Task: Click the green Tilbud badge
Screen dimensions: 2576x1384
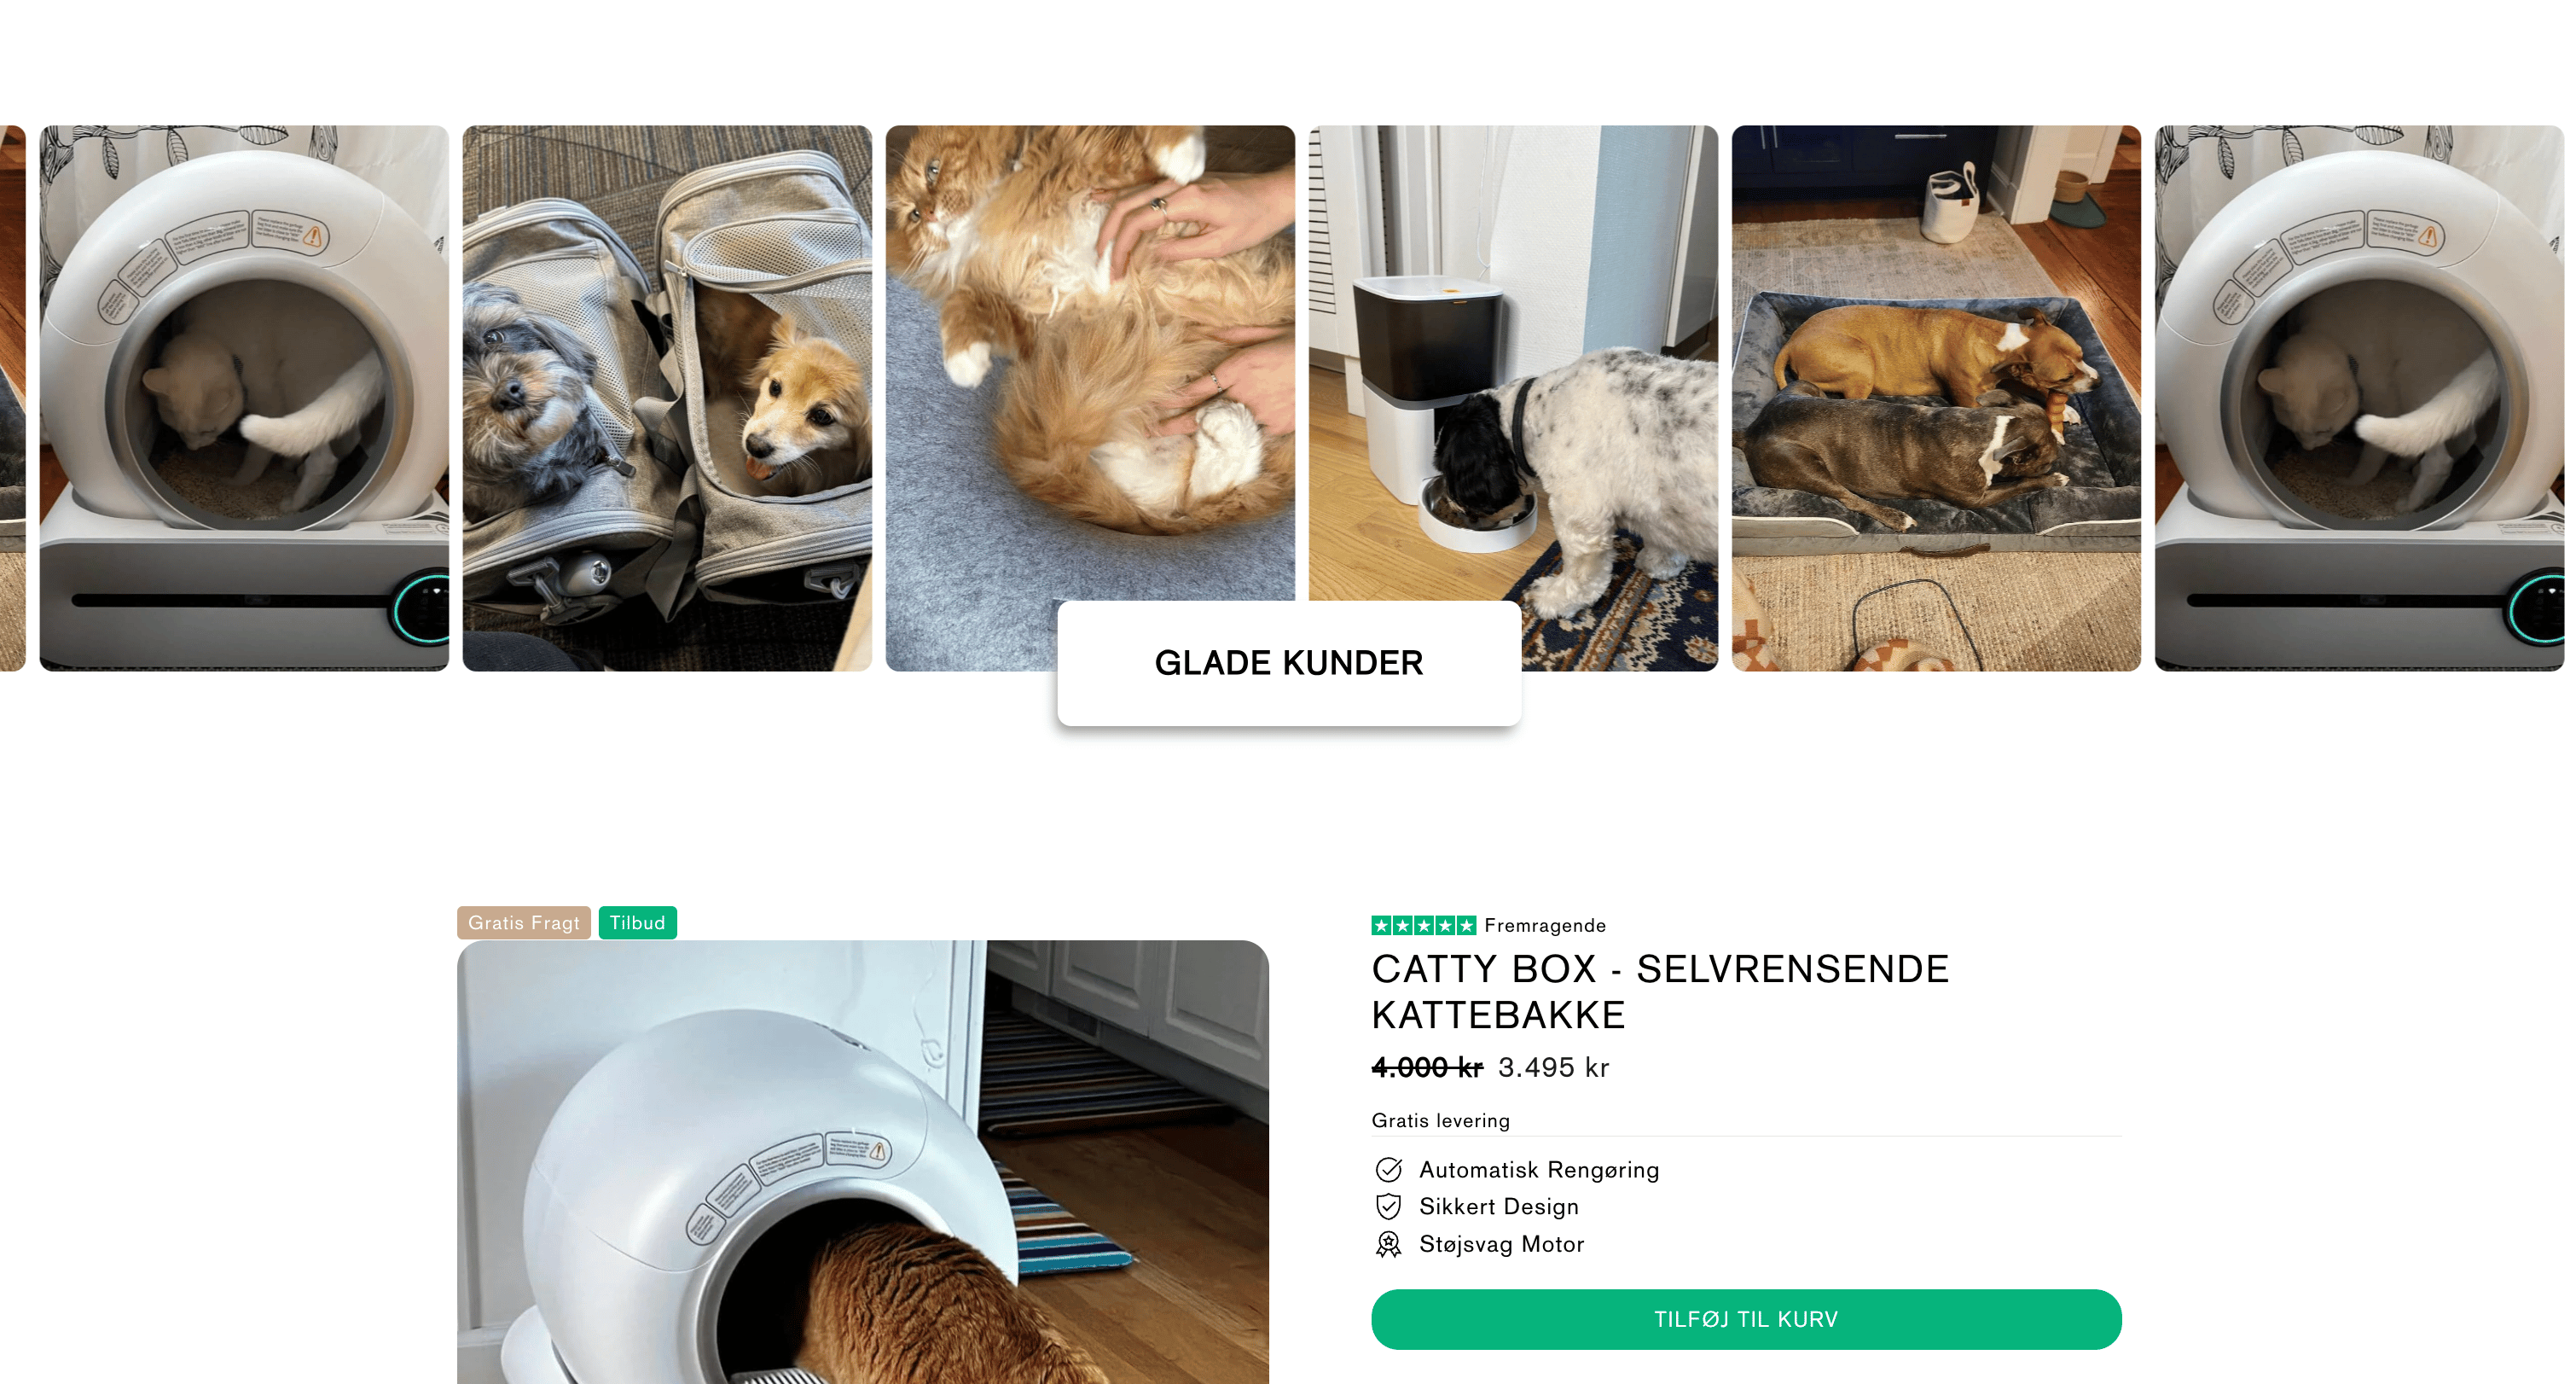Action: click(637, 922)
